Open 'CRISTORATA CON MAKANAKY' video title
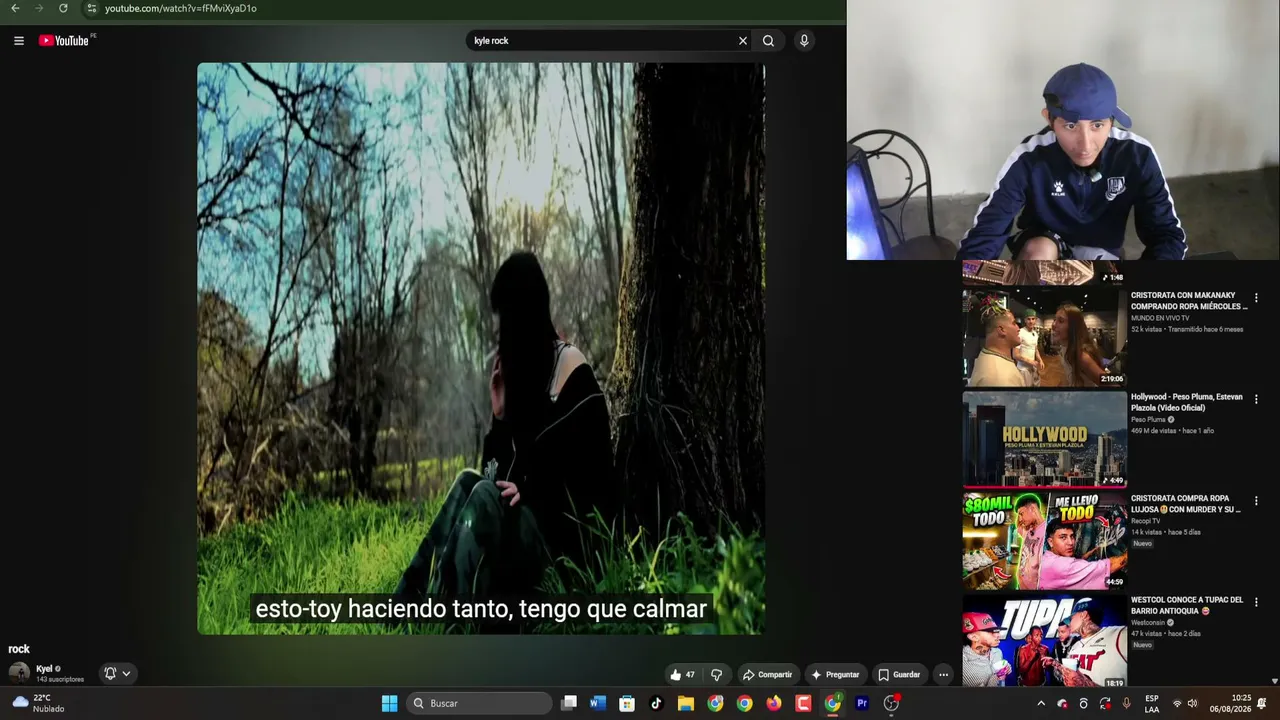The image size is (1280, 720). [x=1189, y=301]
